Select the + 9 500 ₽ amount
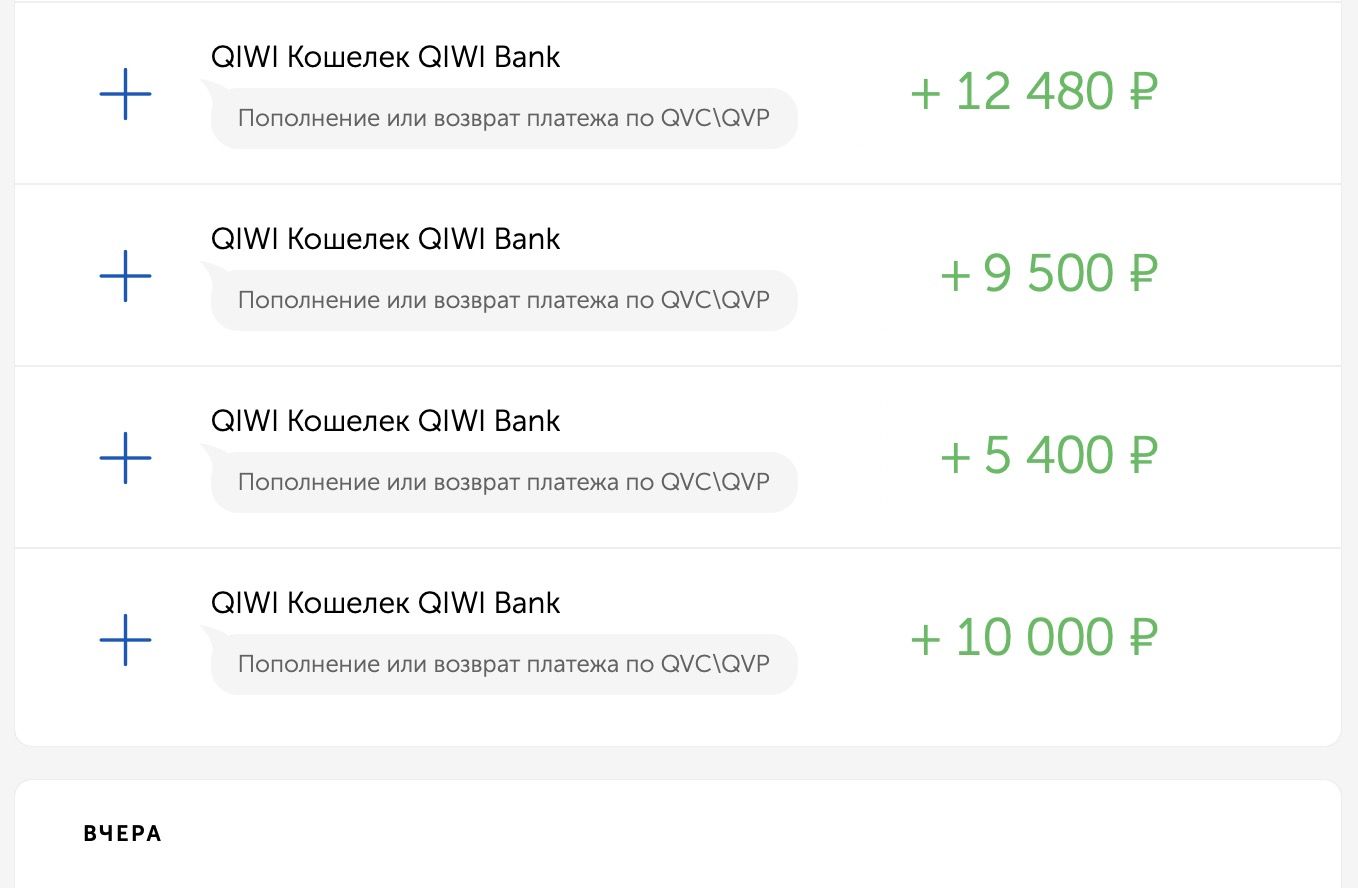This screenshot has width=1358, height=888. [1048, 275]
